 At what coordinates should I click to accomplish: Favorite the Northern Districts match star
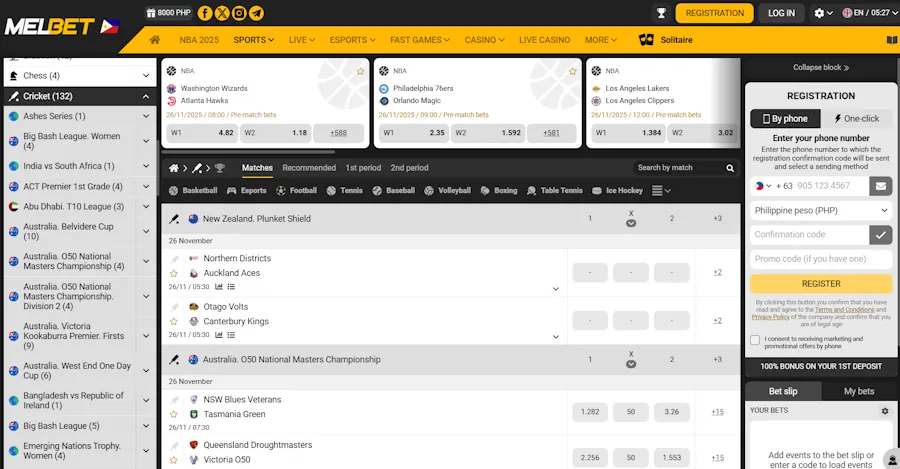174,273
